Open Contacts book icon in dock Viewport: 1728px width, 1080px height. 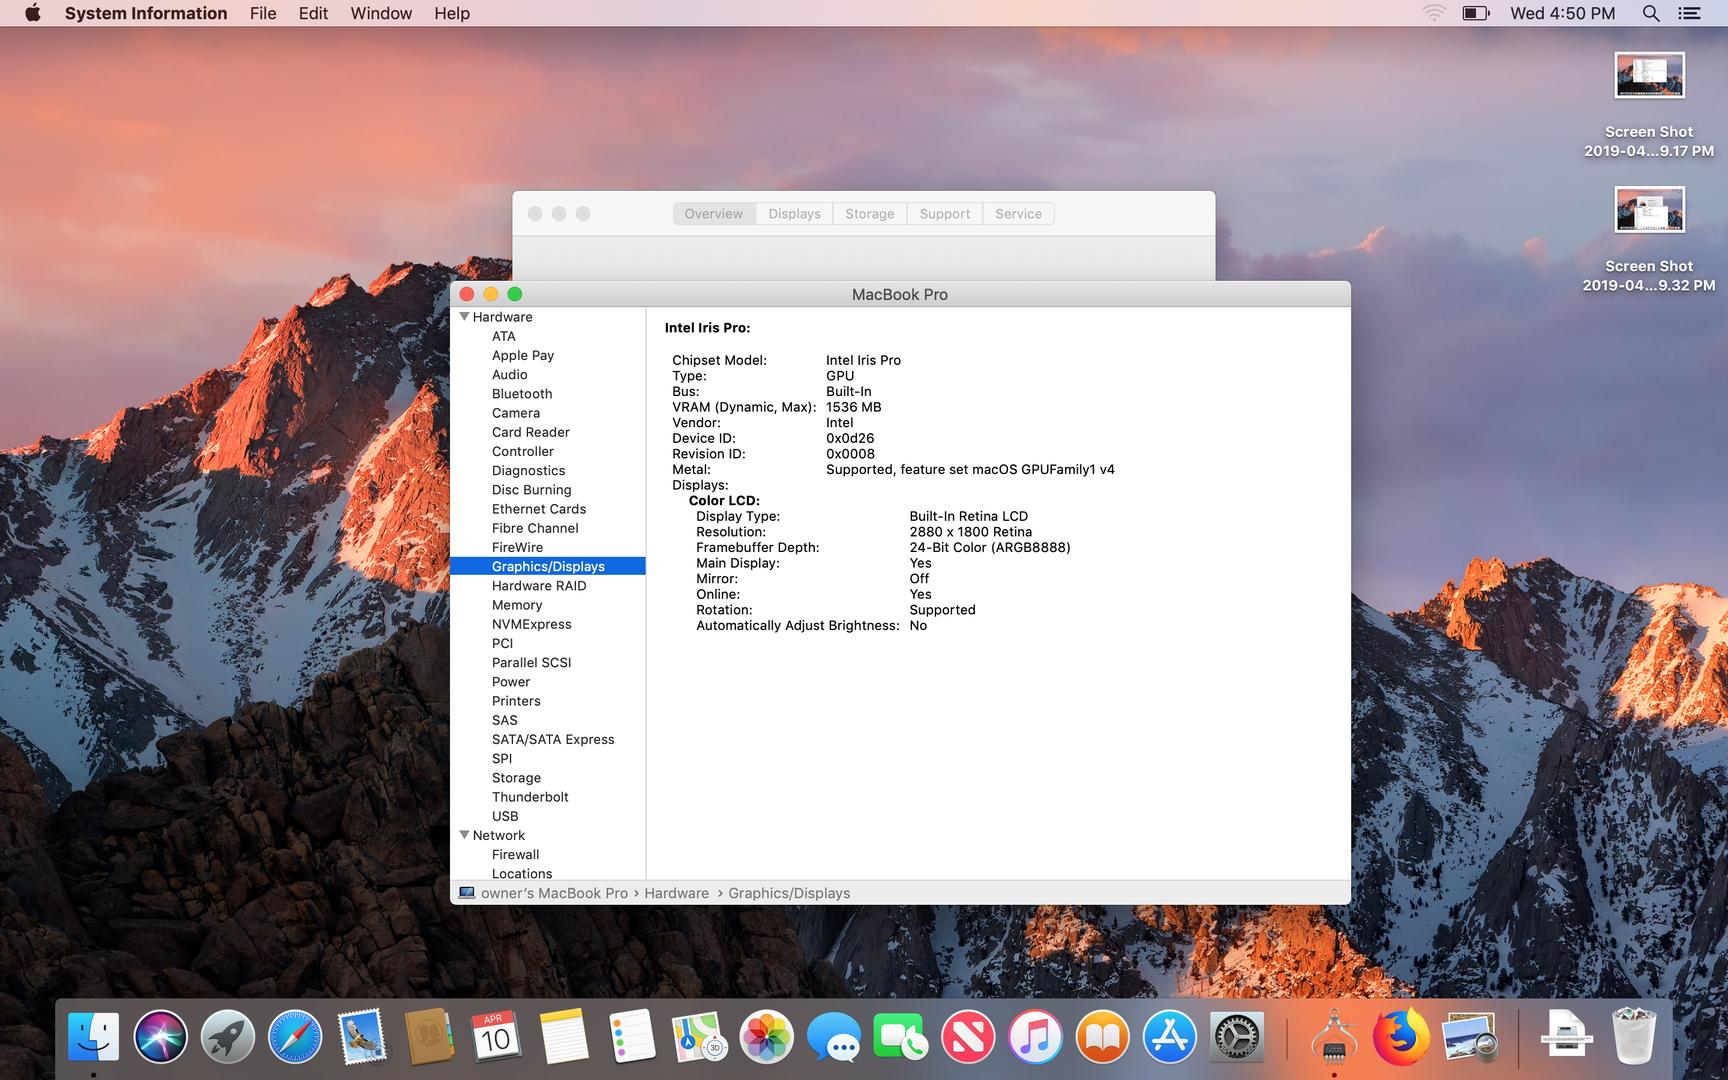429,1036
